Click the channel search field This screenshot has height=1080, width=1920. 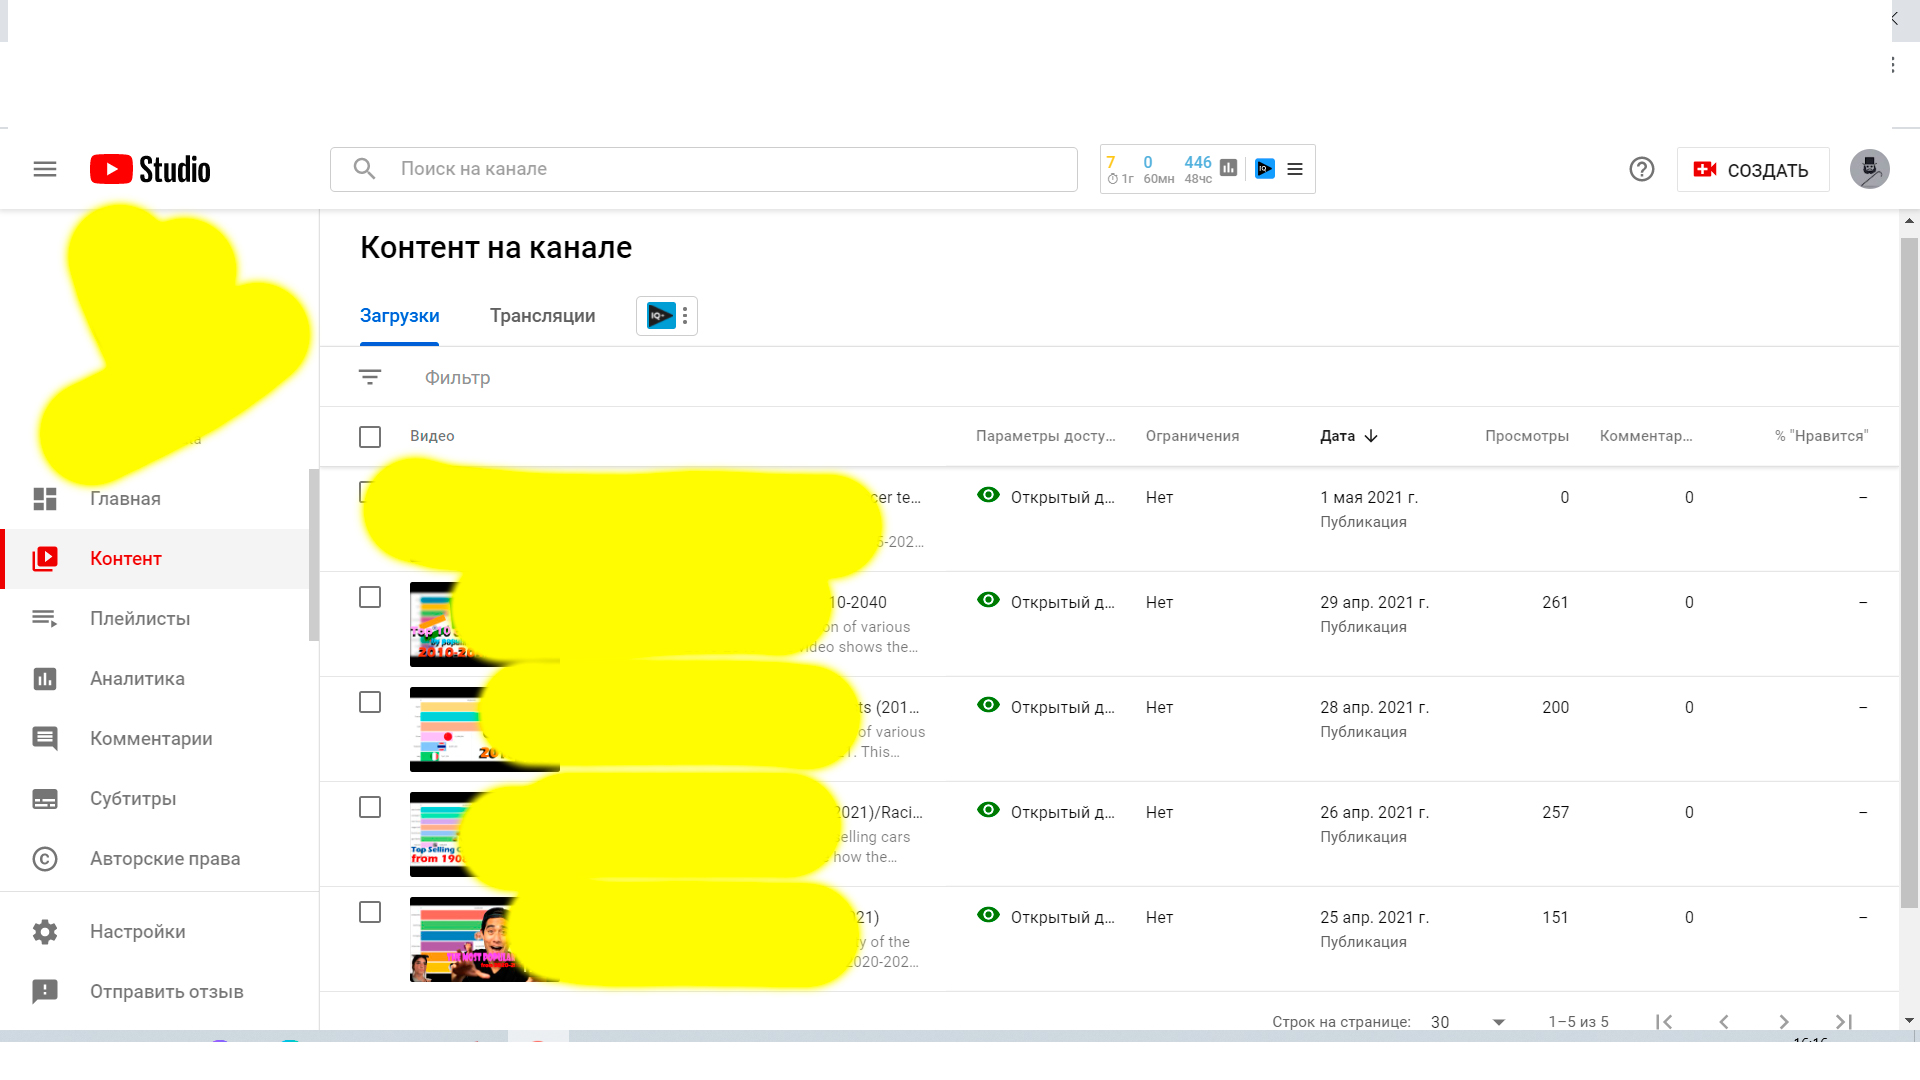pyautogui.click(x=703, y=169)
